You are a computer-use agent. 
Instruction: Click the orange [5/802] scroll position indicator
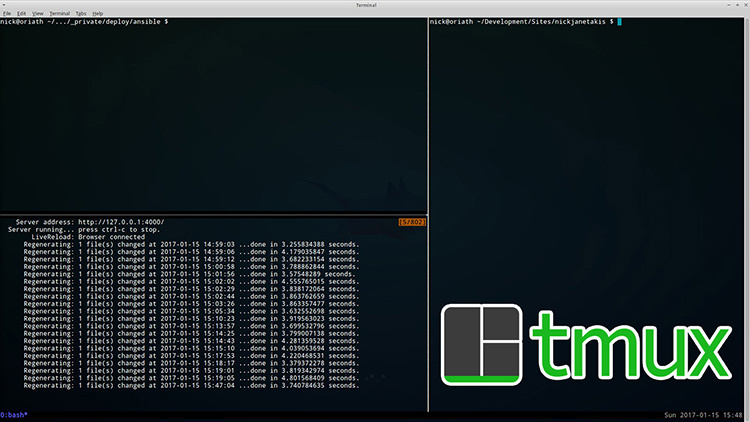[412, 222]
